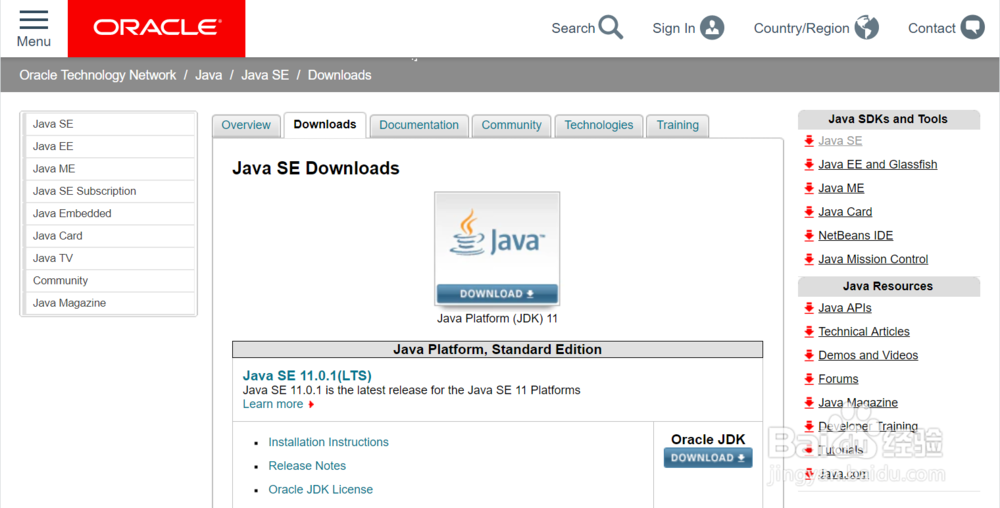Screen dimensions: 1000x508
Task: Open Java SE Subscription sidebar item
Action: click(x=109, y=191)
